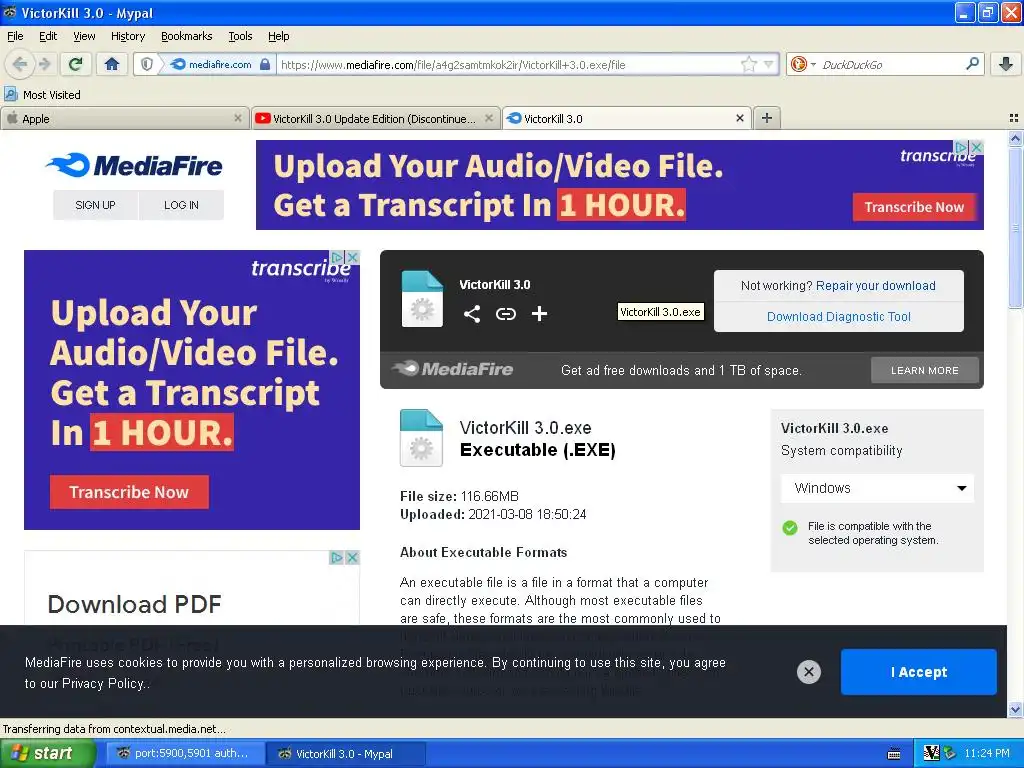Image resolution: width=1024 pixels, height=768 pixels.
Task: Add file to account with plus icon
Action: pyautogui.click(x=539, y=314)
